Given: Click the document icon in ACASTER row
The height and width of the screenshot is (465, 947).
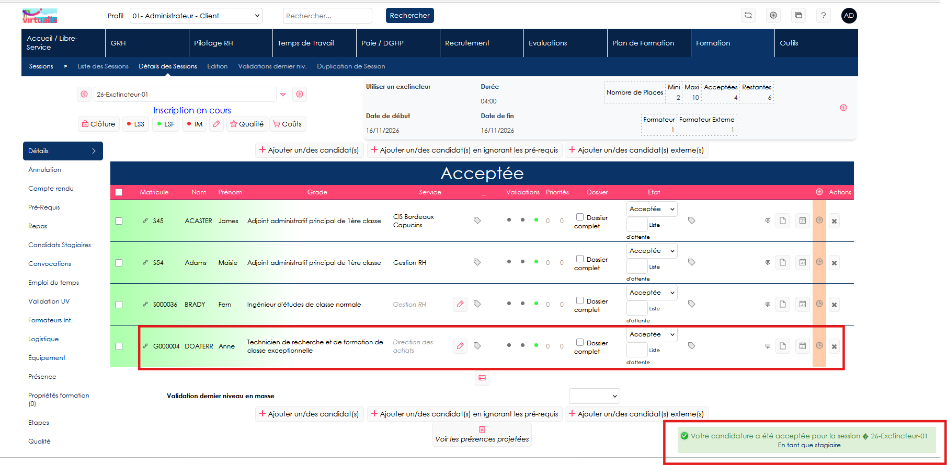Looking at the screenshot, I should 783,221.
